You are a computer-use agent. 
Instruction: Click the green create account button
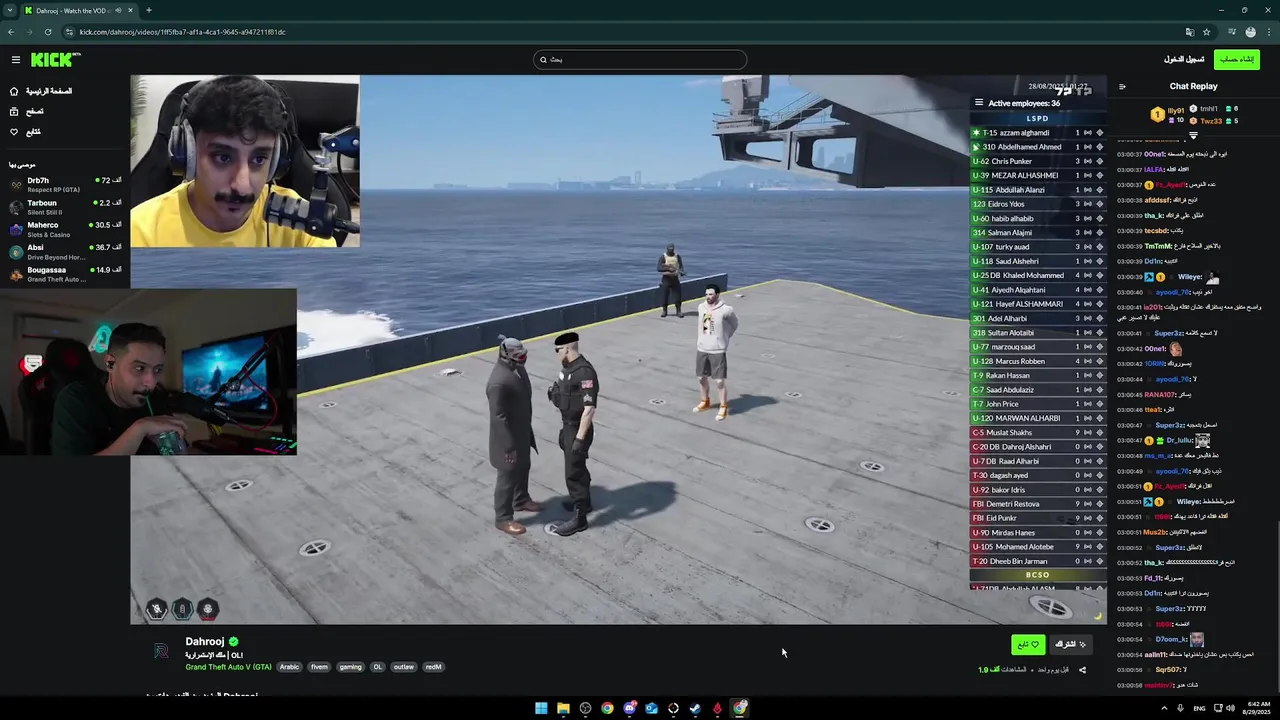pos(1236,60)
